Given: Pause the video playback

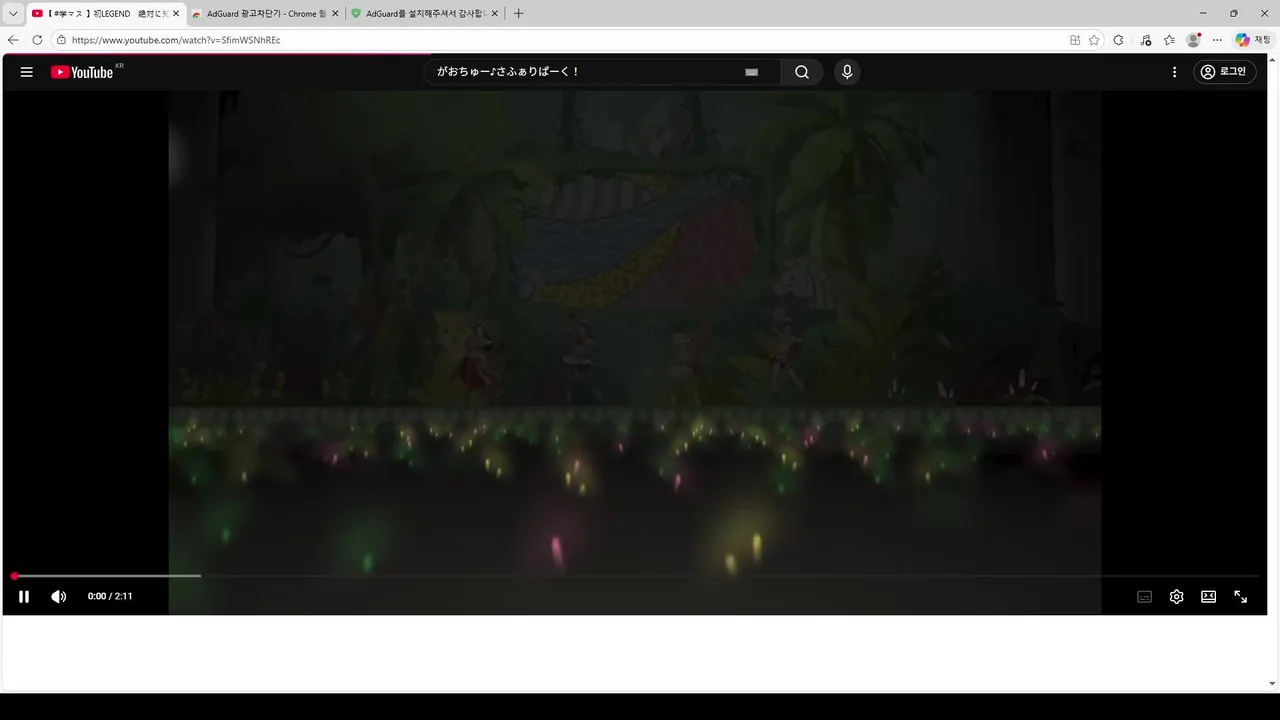Looking at the screenshot, I should pyautogui.click(x=24, y=596).
